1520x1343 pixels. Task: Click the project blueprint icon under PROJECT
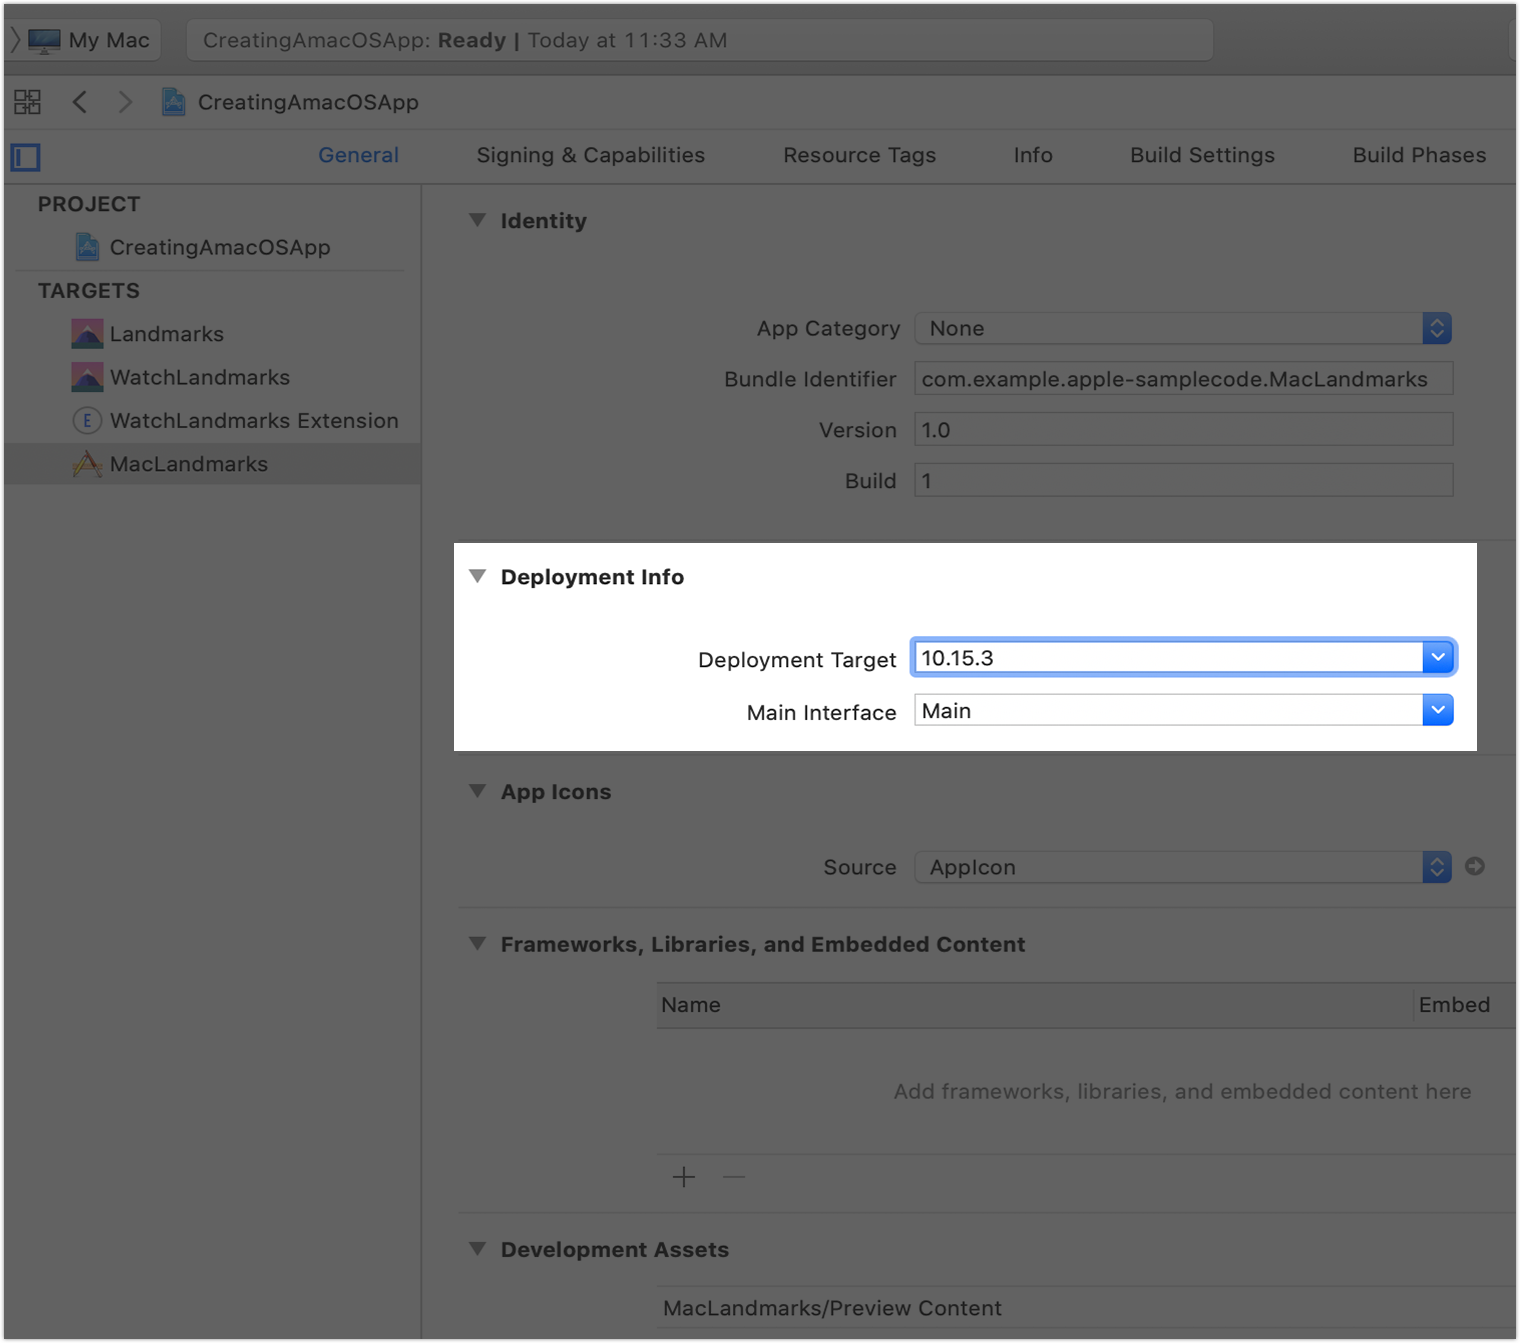(x=88, y=247)
